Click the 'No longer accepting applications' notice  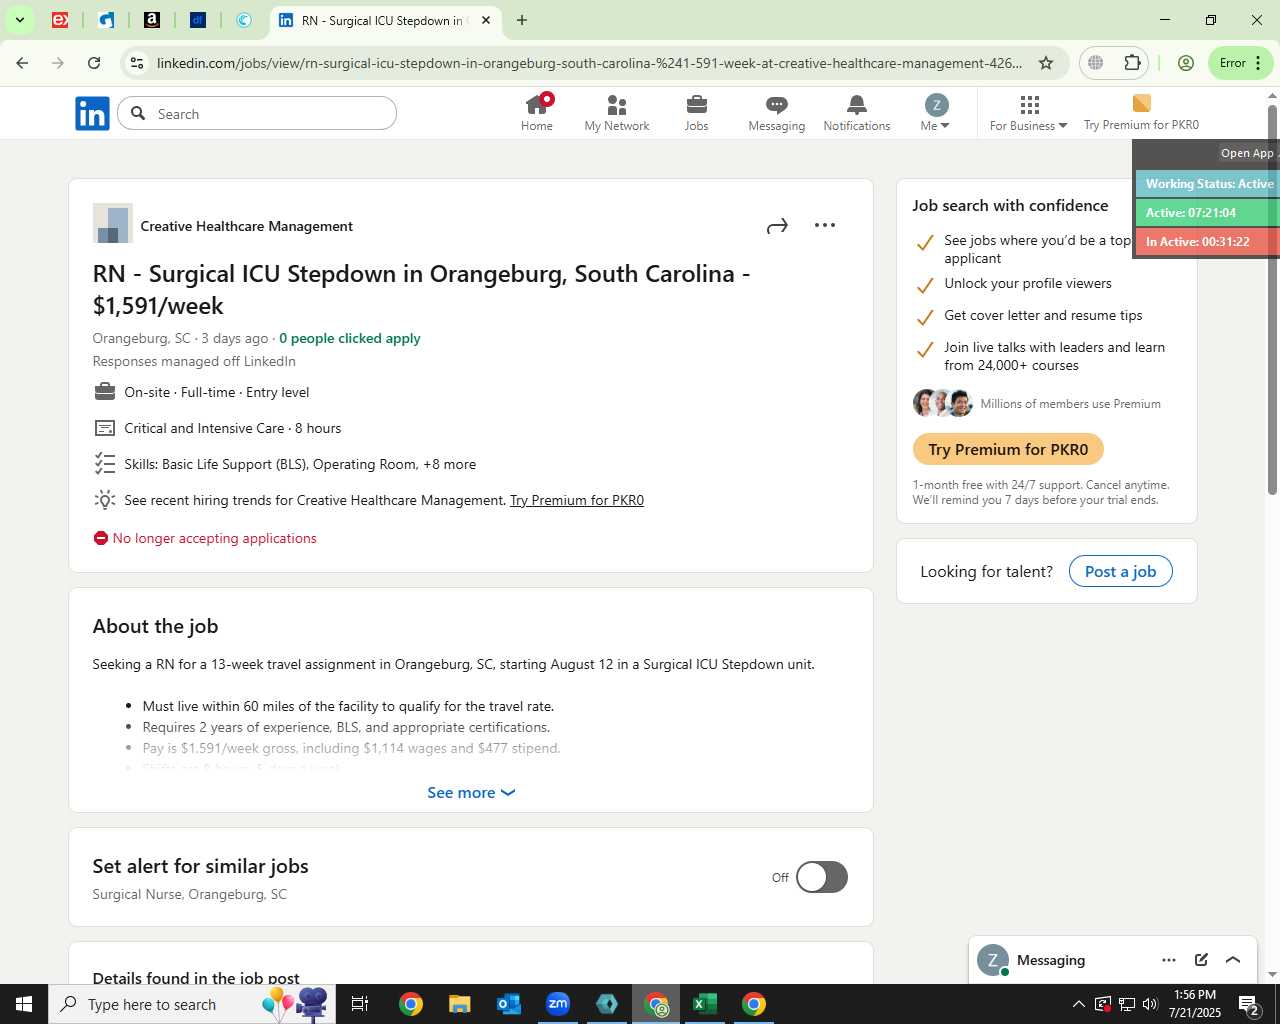(205, 538)
